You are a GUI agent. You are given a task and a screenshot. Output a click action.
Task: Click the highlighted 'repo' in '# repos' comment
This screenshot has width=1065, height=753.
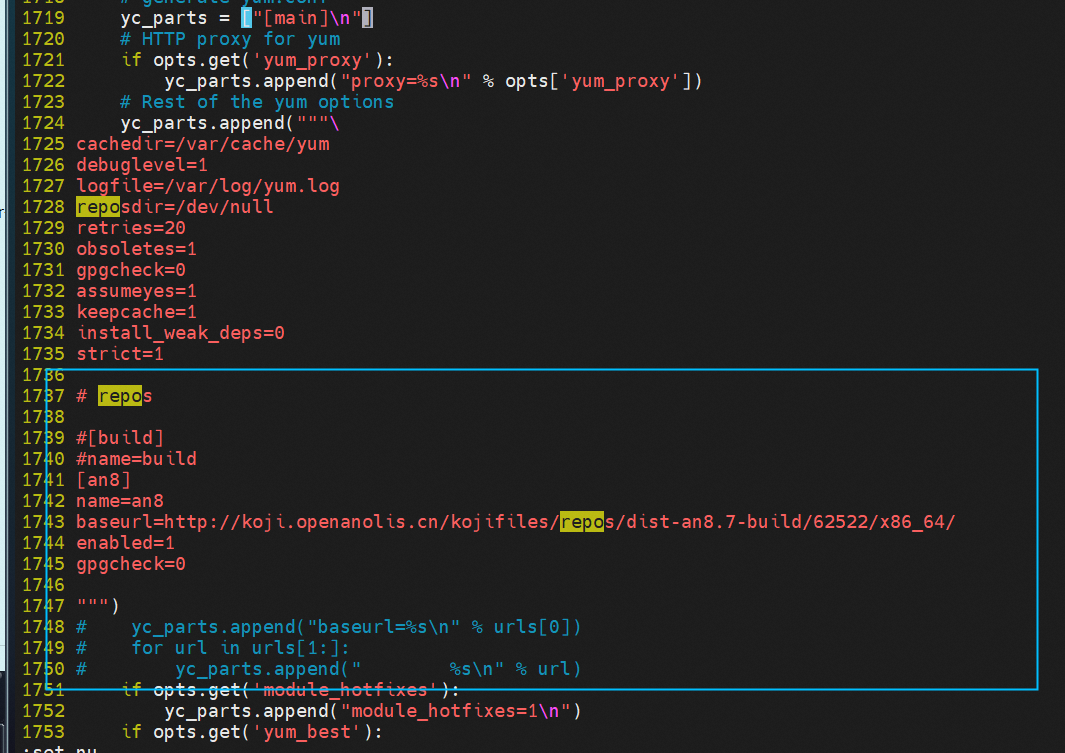[120, 396]
